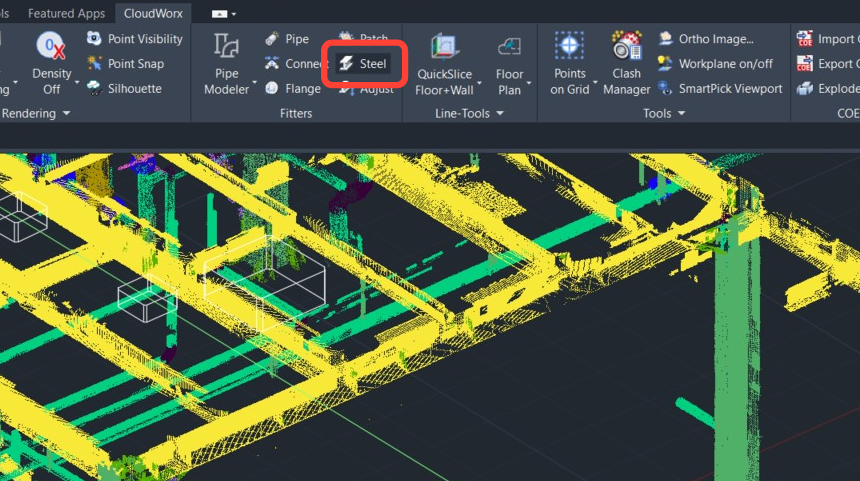Expand the Line-Tools panel dropdown
The width and height of the screenshot is (860, 481).
pos(500,114)
